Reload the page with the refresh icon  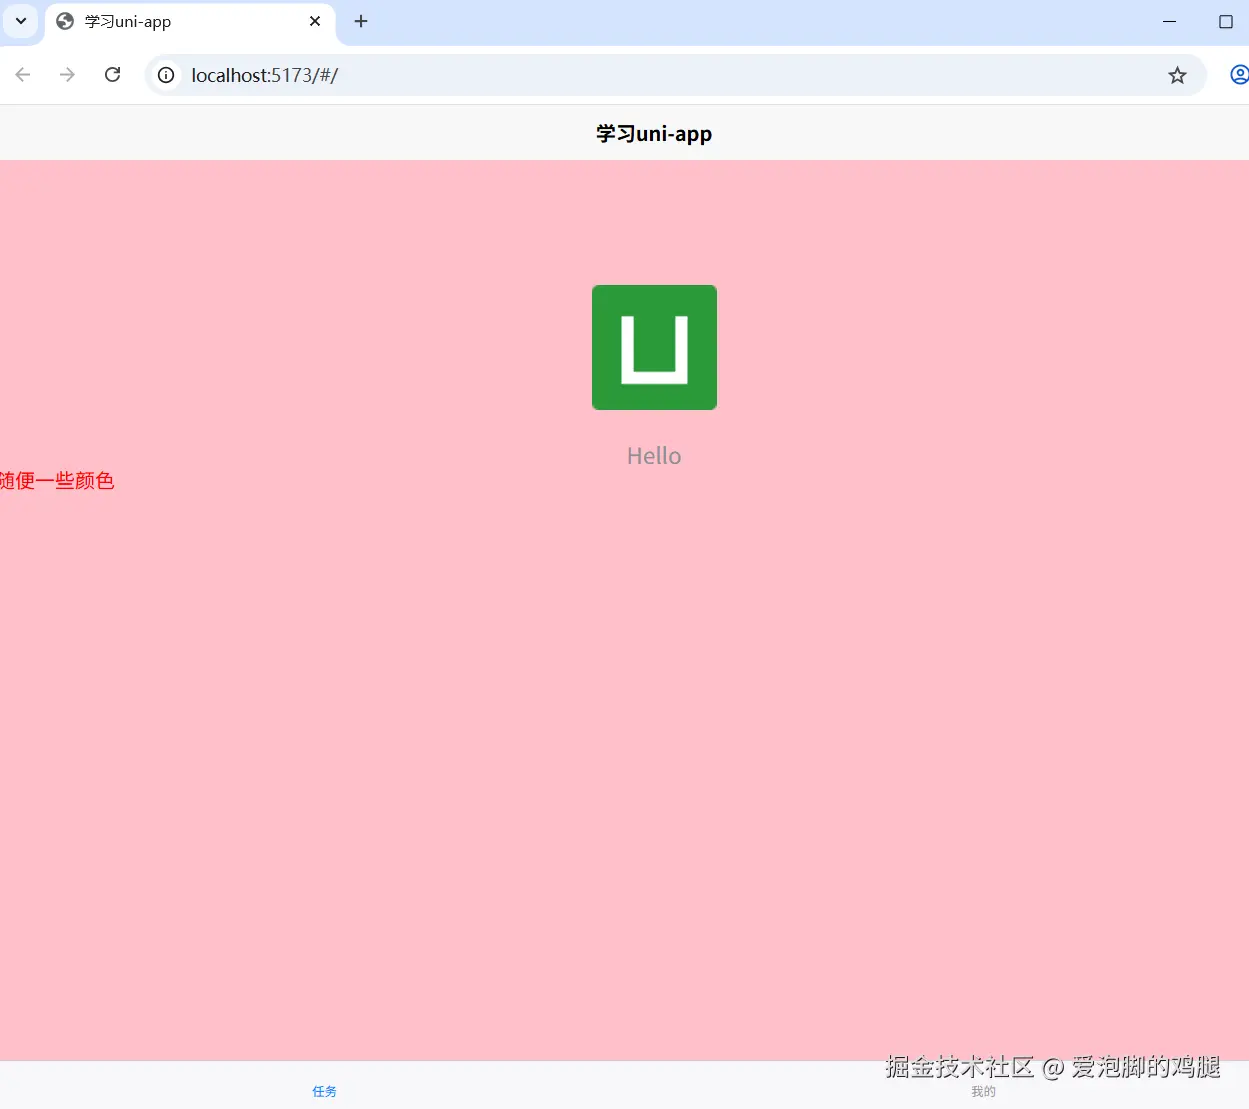tap(113, 75)
